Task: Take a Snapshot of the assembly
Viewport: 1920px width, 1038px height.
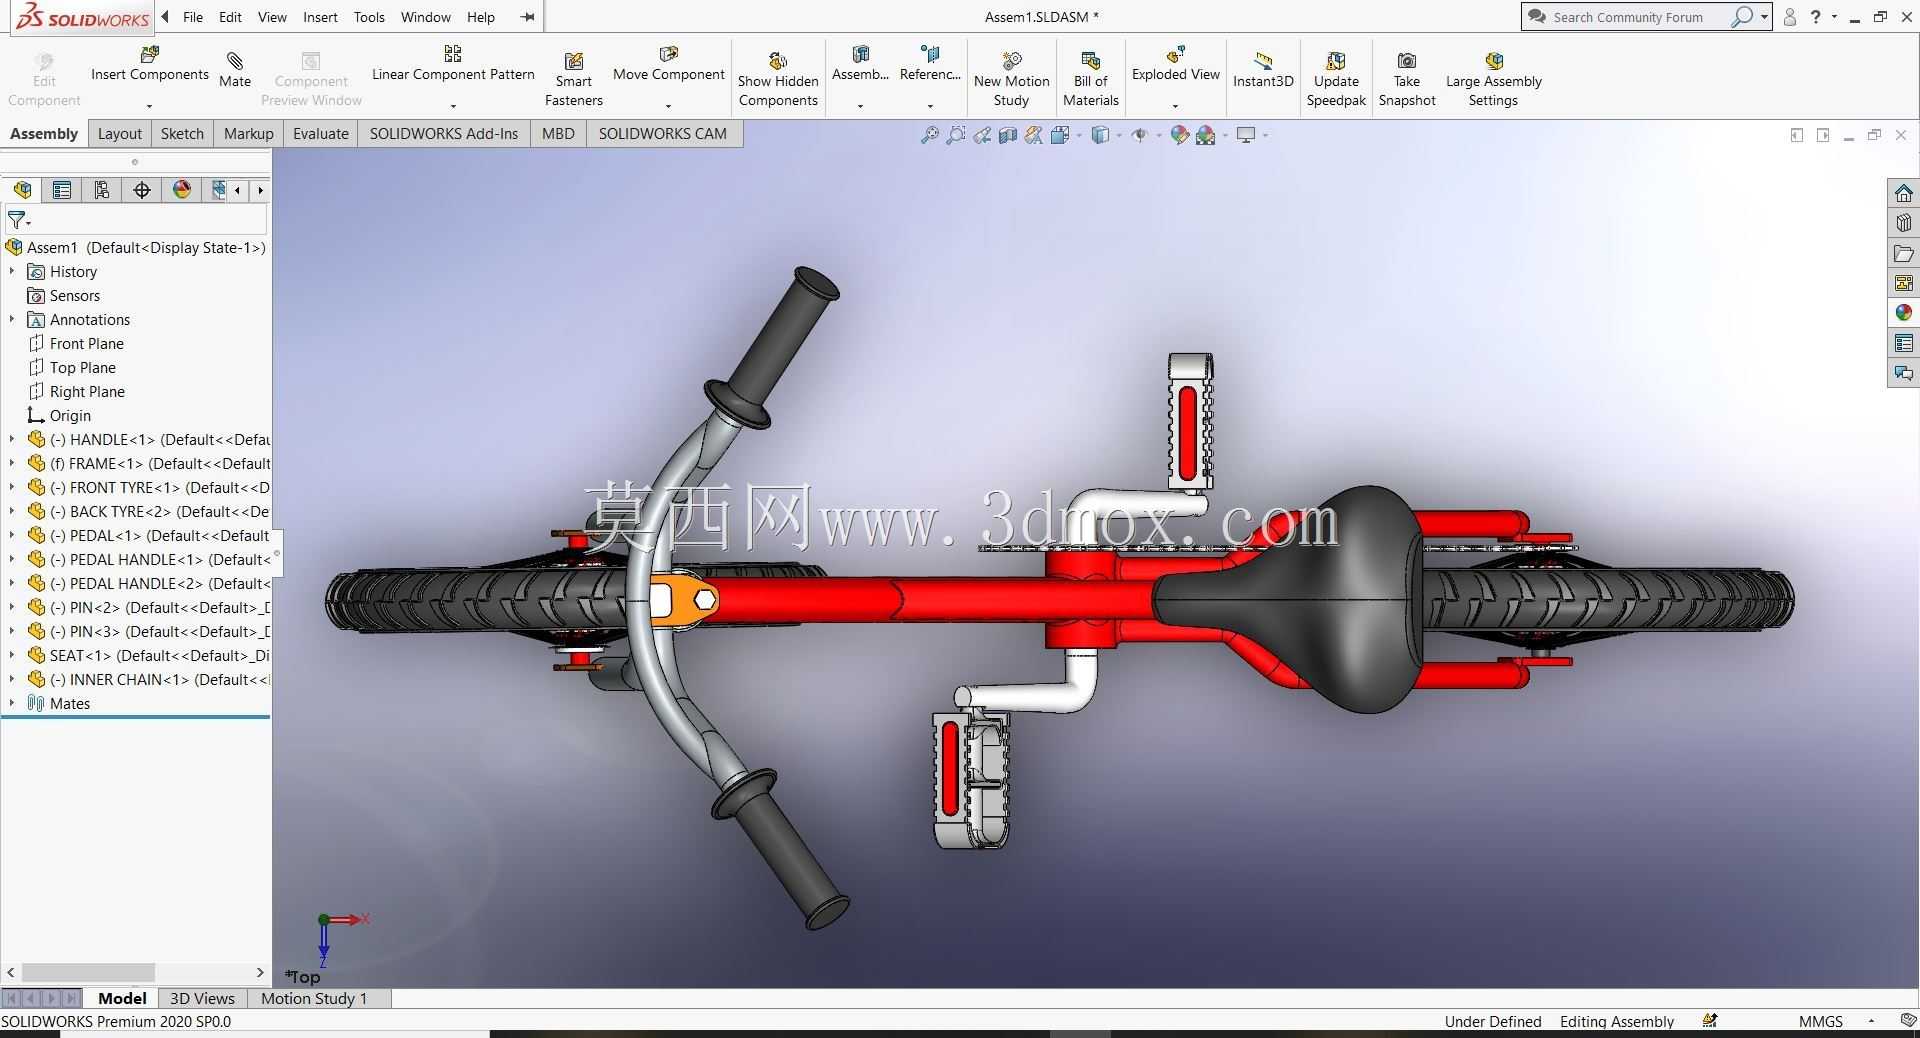Action: click(1407, 80)
